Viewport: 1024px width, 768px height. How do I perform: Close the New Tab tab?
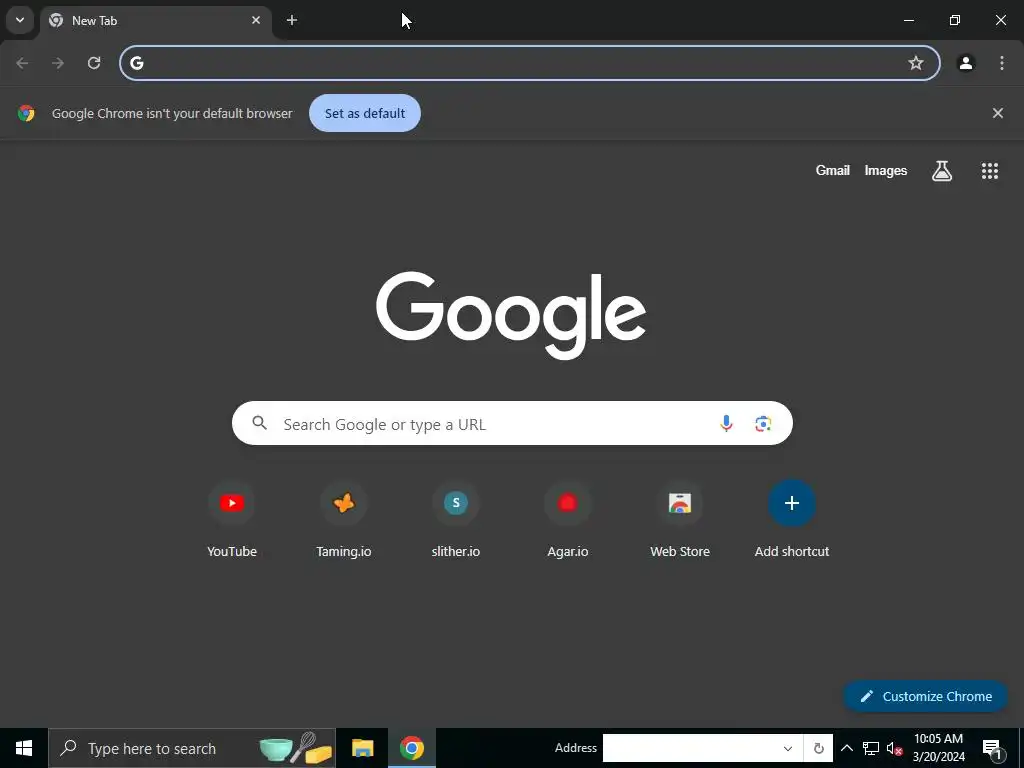[256, 20]
